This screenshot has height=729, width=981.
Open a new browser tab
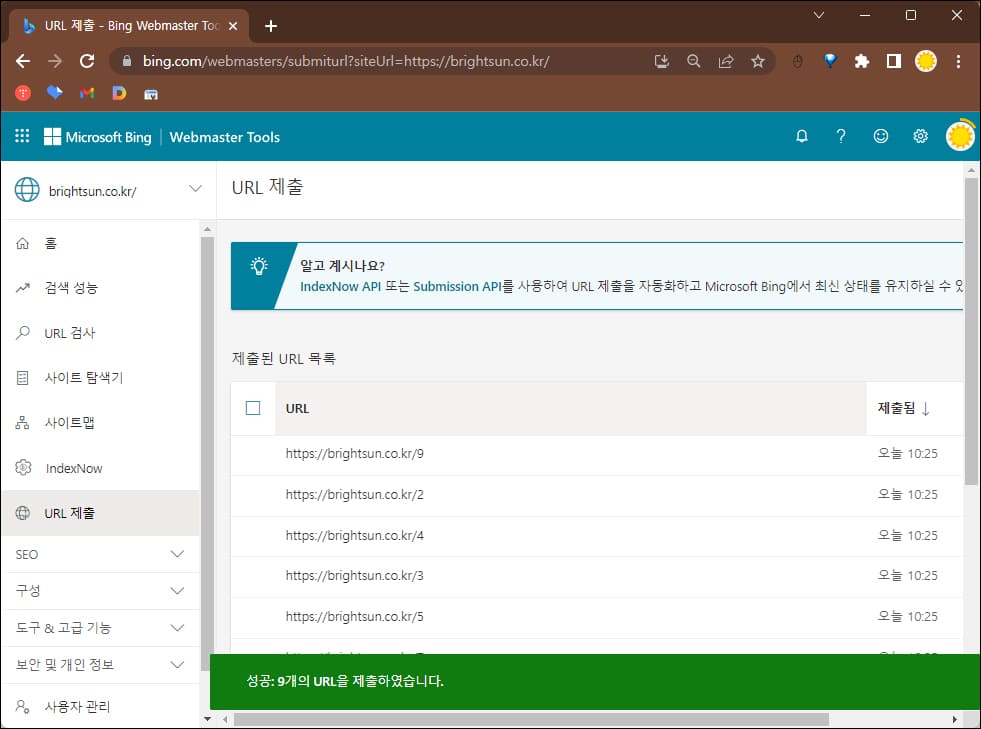[x=271, y=26]
